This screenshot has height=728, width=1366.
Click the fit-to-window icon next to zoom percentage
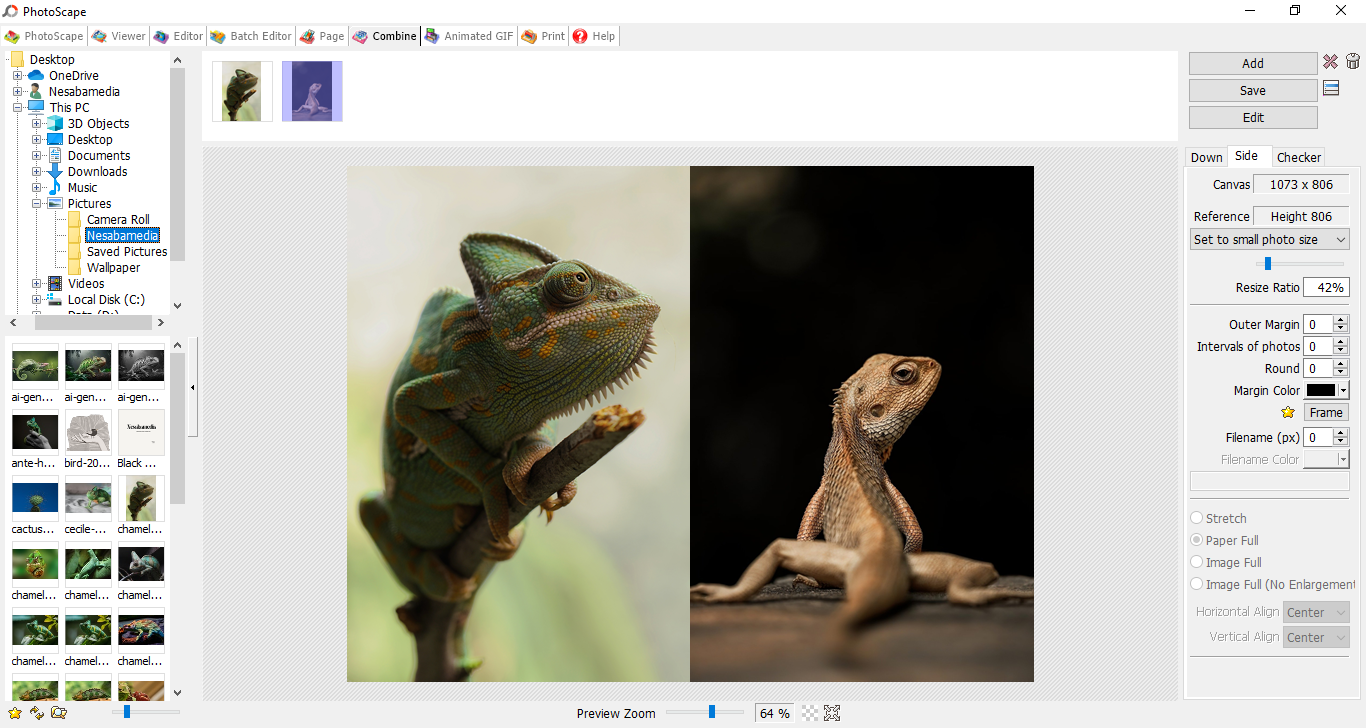tap(832, 713)
